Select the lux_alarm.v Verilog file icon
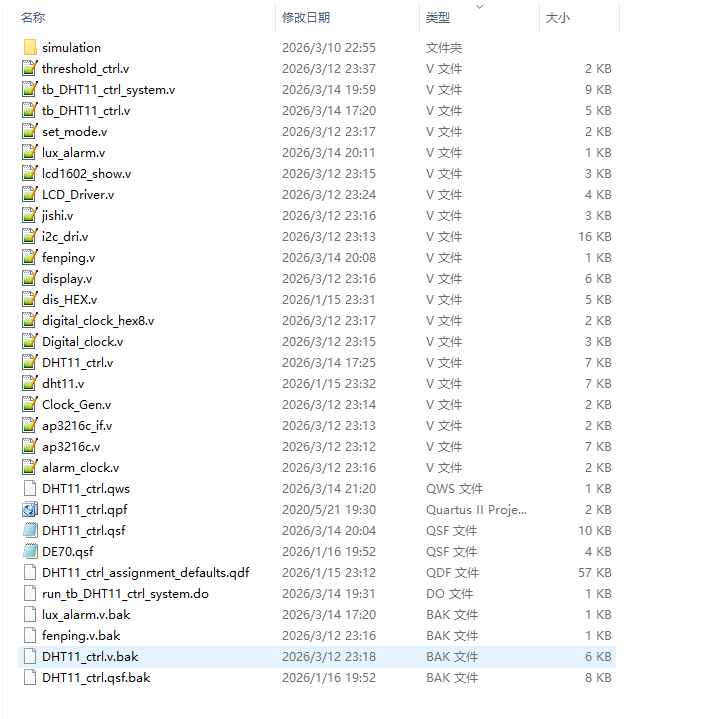This screenshot has height=719, width=707. pyautogui.click(x=30, y=152)
